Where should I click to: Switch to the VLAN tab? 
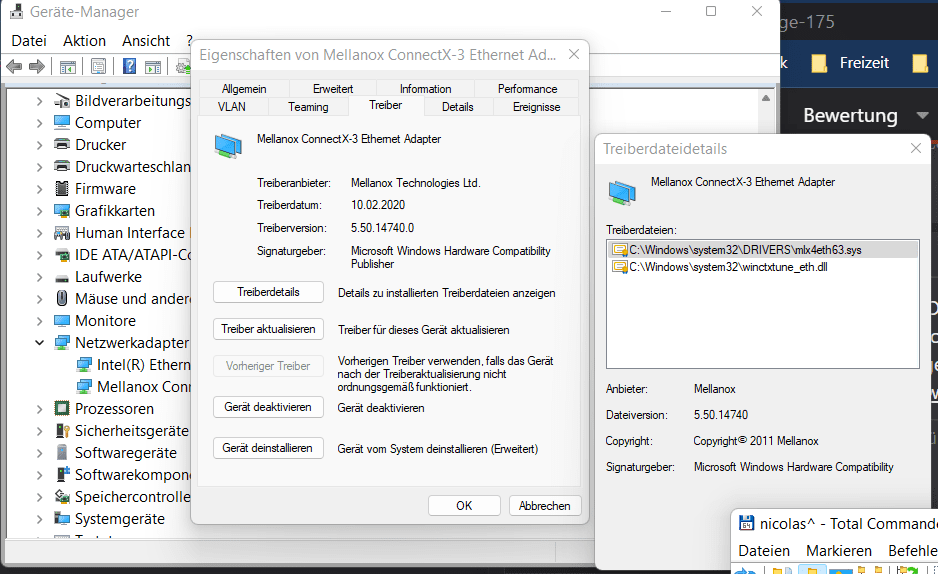tap(232, 106)
